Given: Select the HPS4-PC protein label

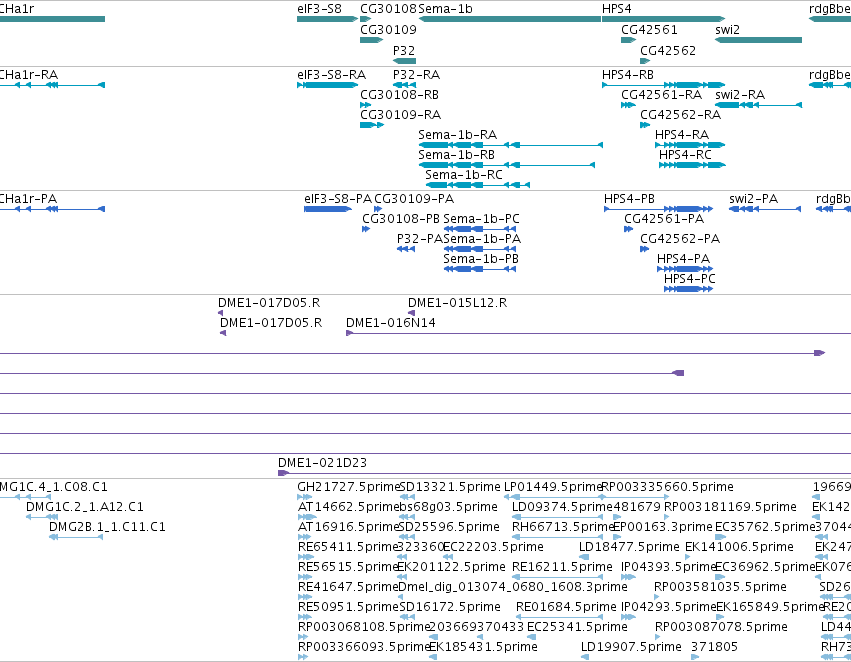Looking at the screenshot, I should point(689,279).
